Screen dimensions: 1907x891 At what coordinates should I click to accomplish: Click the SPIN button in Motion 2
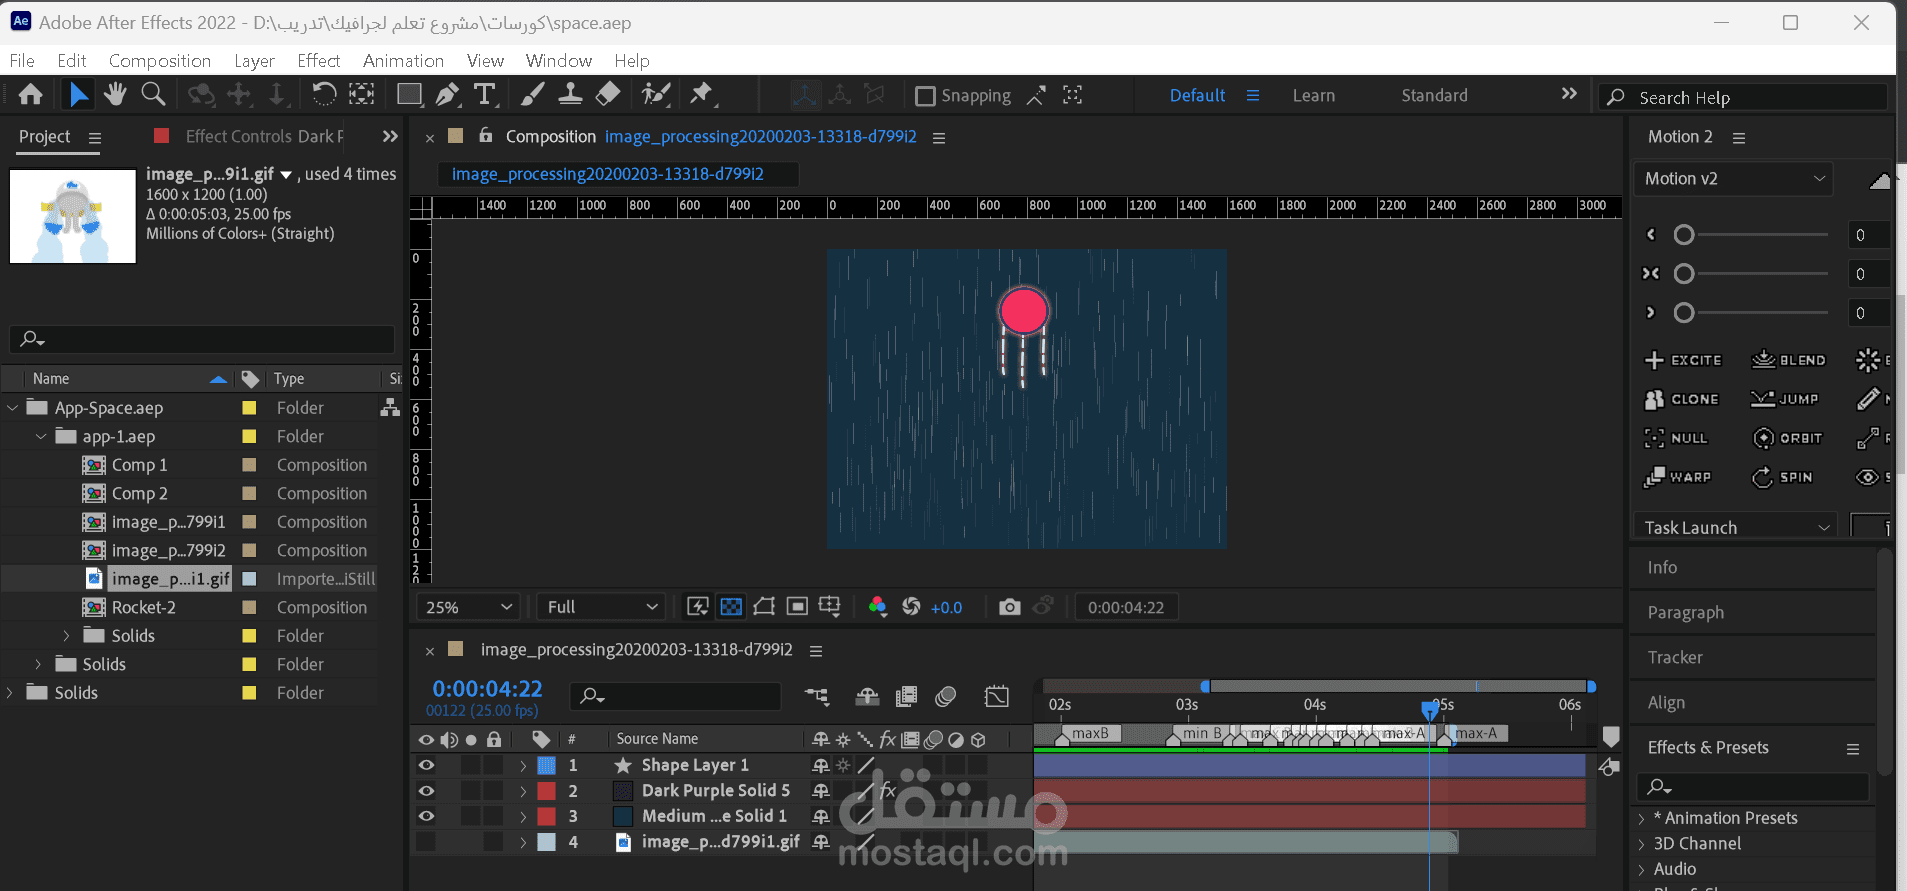(x=1783, y=477)
